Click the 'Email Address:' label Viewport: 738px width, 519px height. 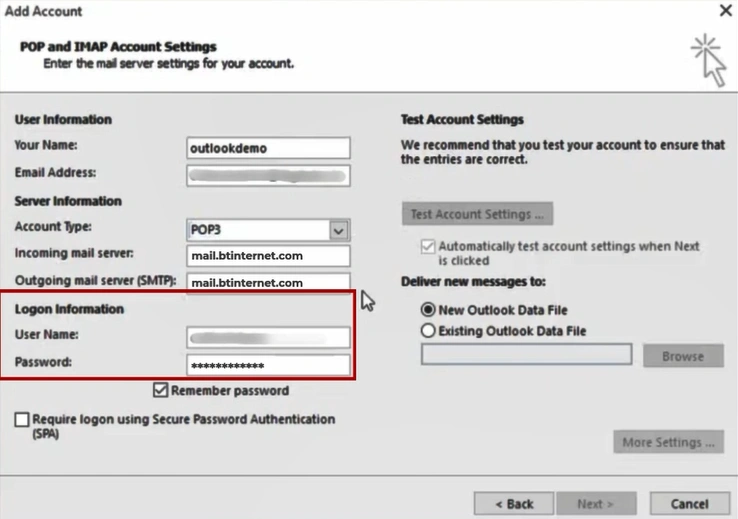coord(56,173)
